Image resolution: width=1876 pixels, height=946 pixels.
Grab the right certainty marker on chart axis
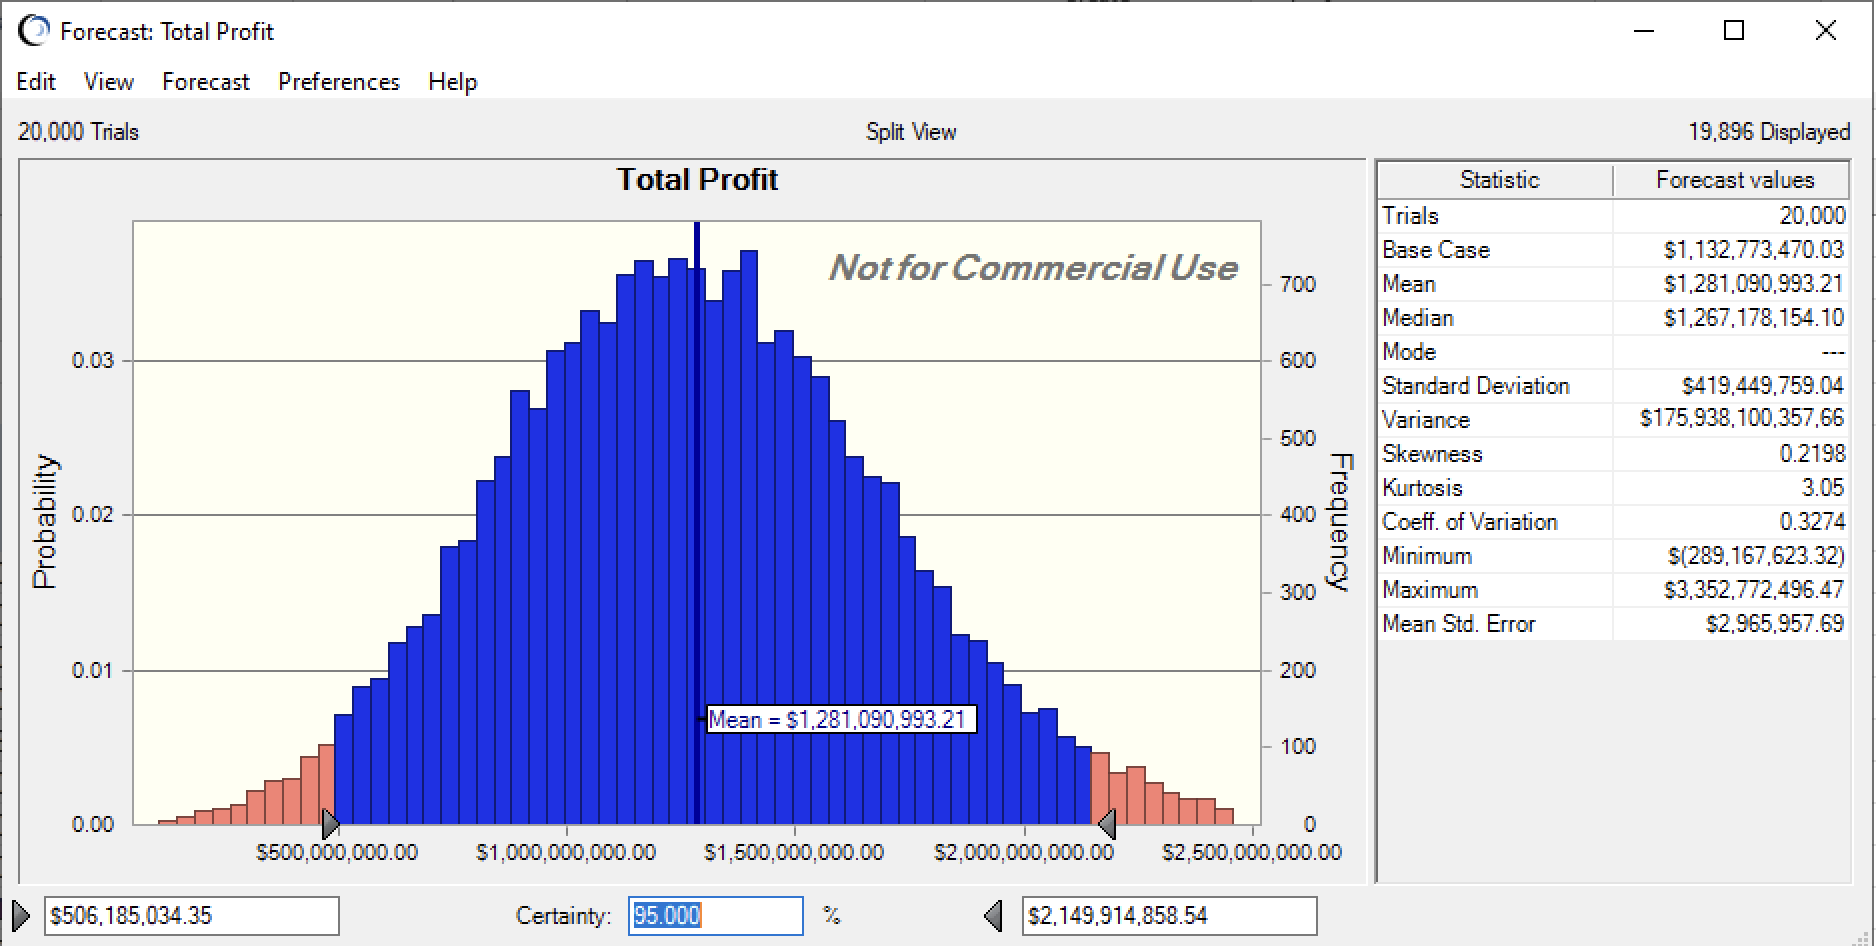pos(1106,825)
